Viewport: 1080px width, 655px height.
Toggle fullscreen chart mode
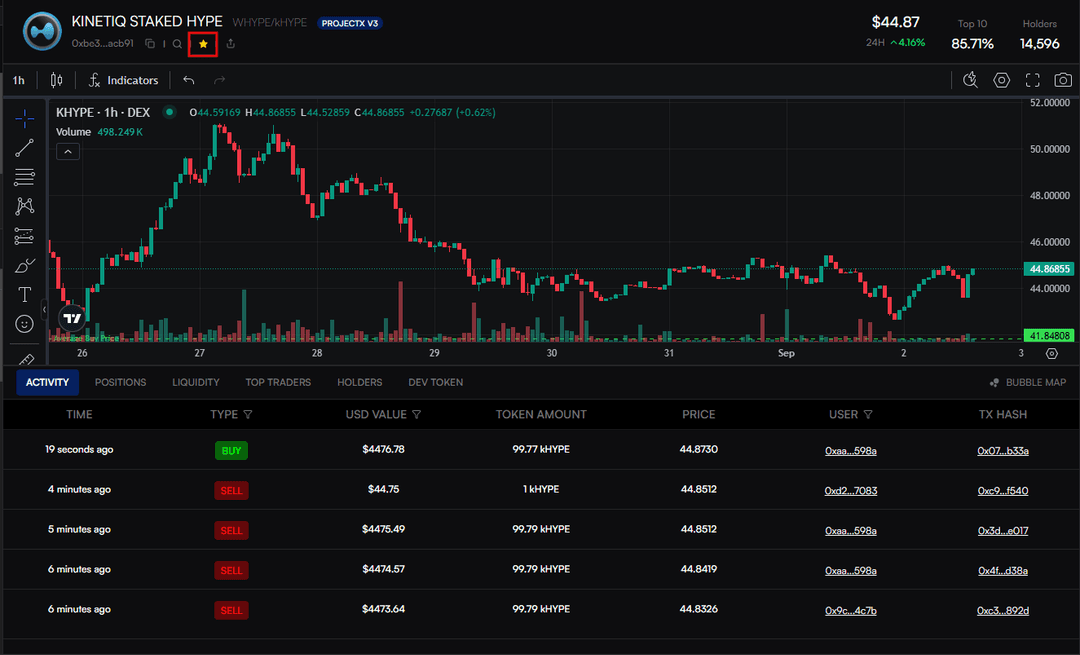[x=1032, y=79]
